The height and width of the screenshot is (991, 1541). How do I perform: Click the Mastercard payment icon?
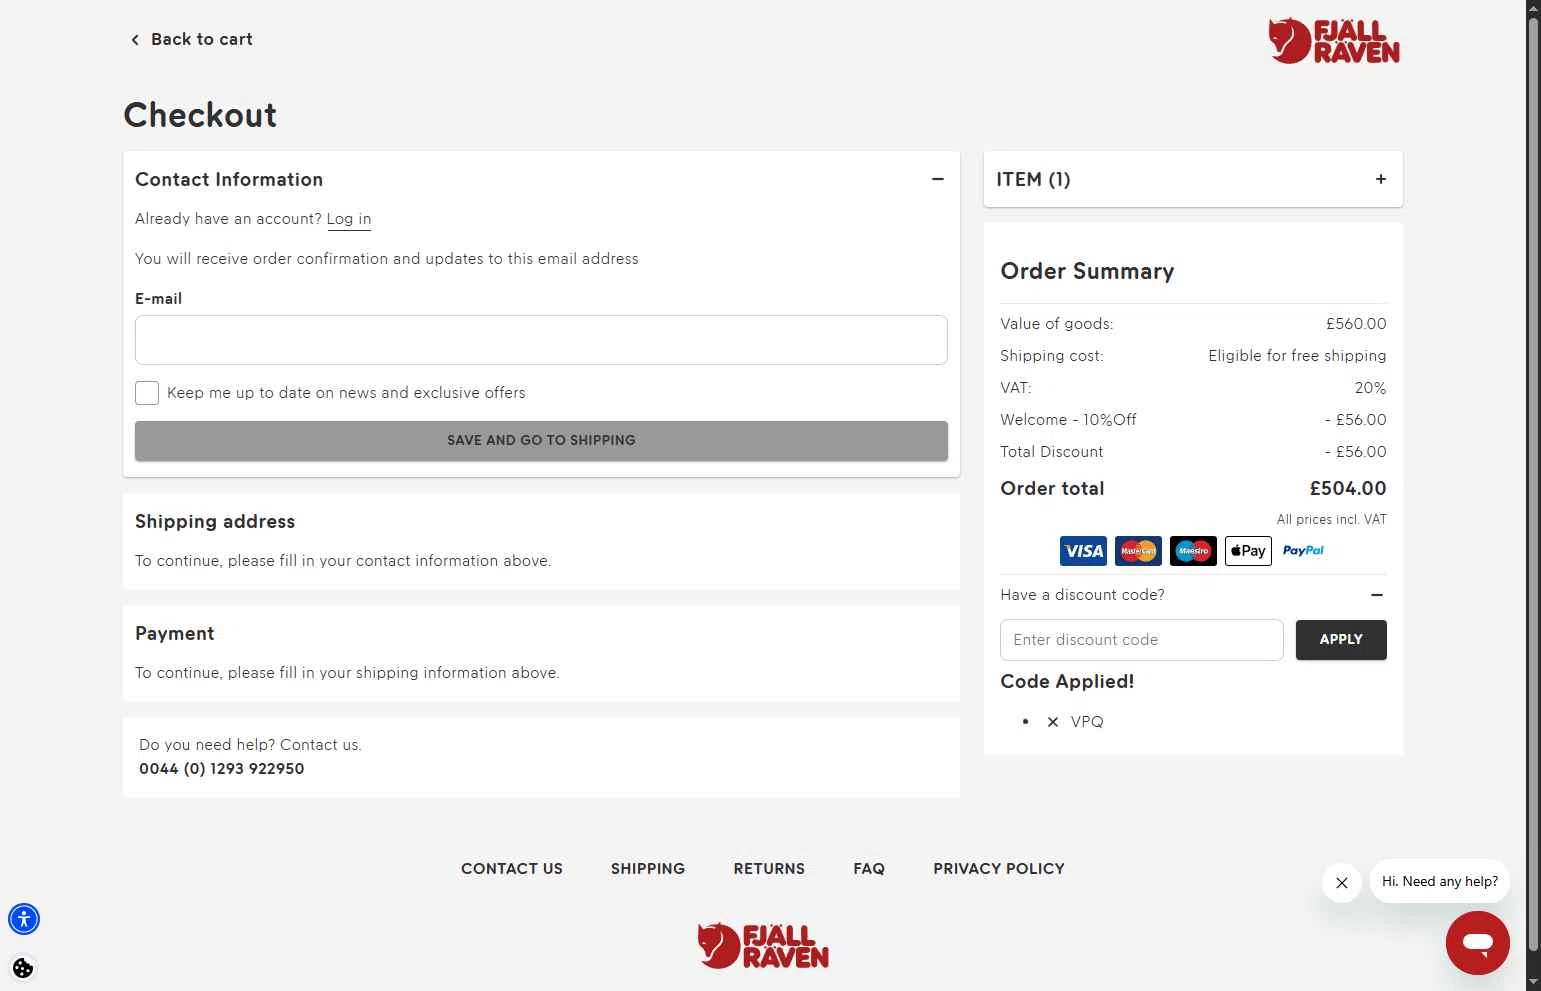tap(1138, 551)
